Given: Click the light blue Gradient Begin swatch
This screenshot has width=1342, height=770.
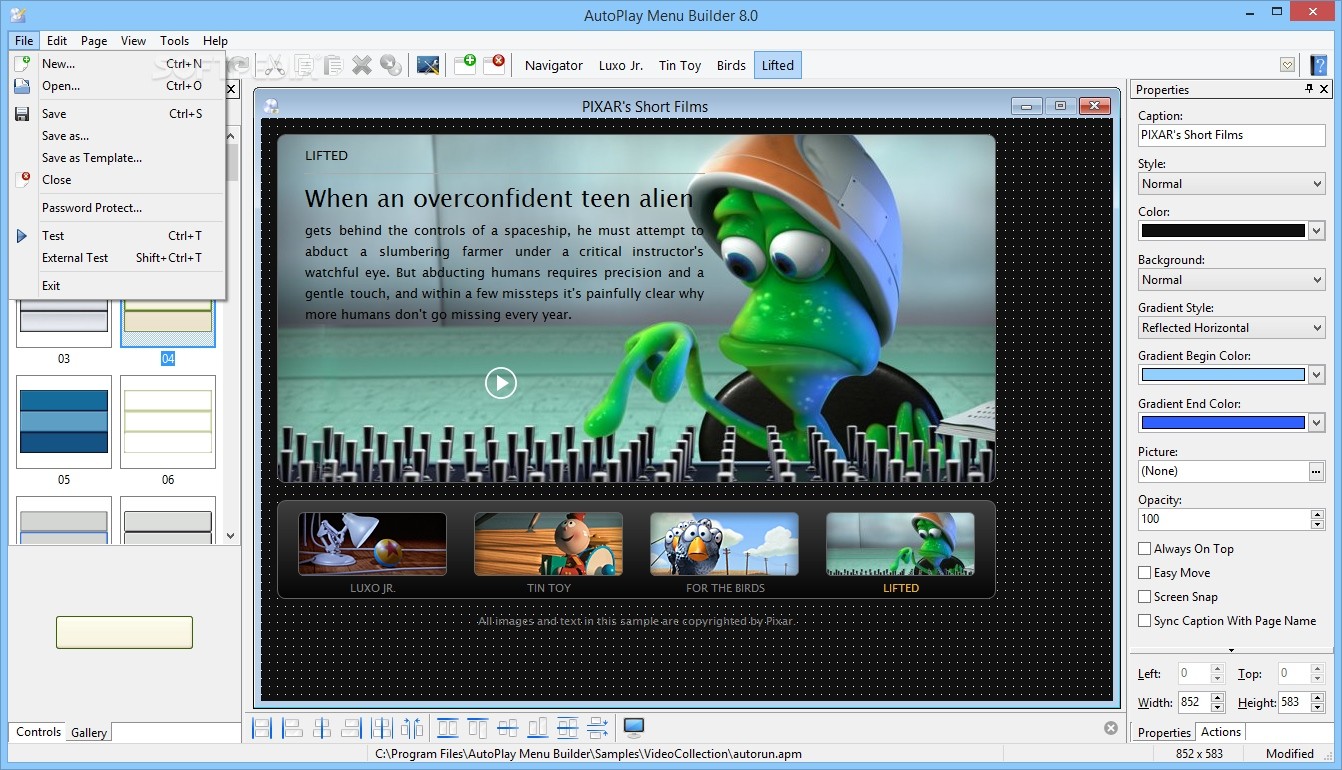Looking at the screenshot, I should pyautogui.click(x=1223, y=375).
